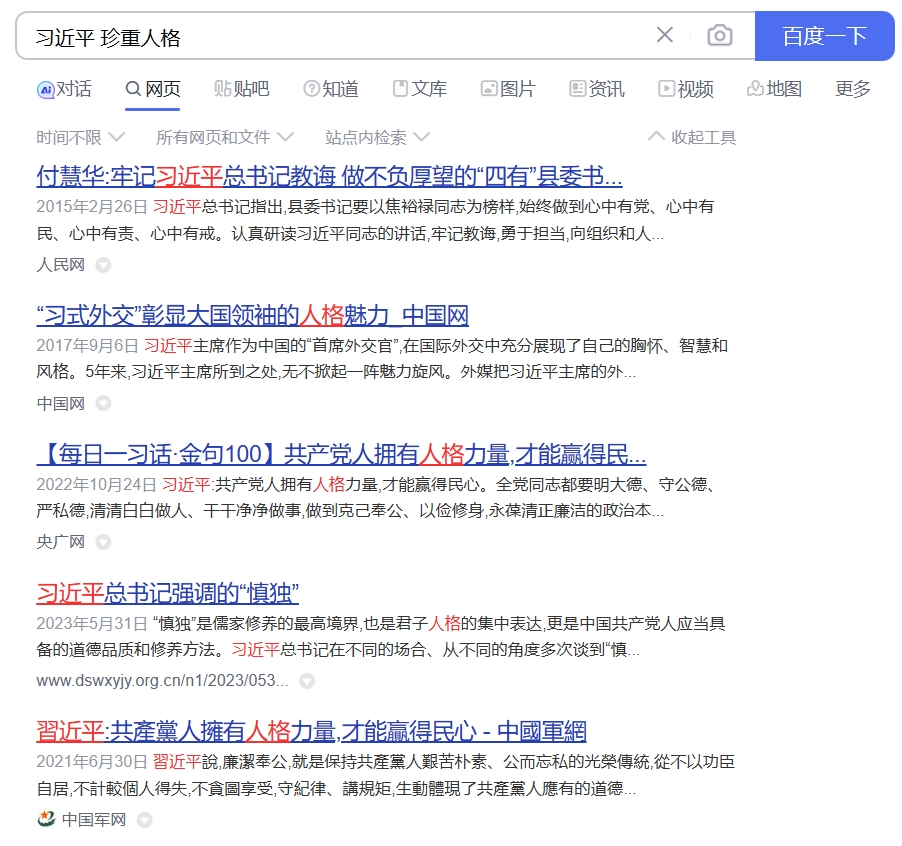Open the 习近平总书记强调的“慎独” result
This screenshot has height=846, width=902.
pyautogui.click(x=167, y=593)
